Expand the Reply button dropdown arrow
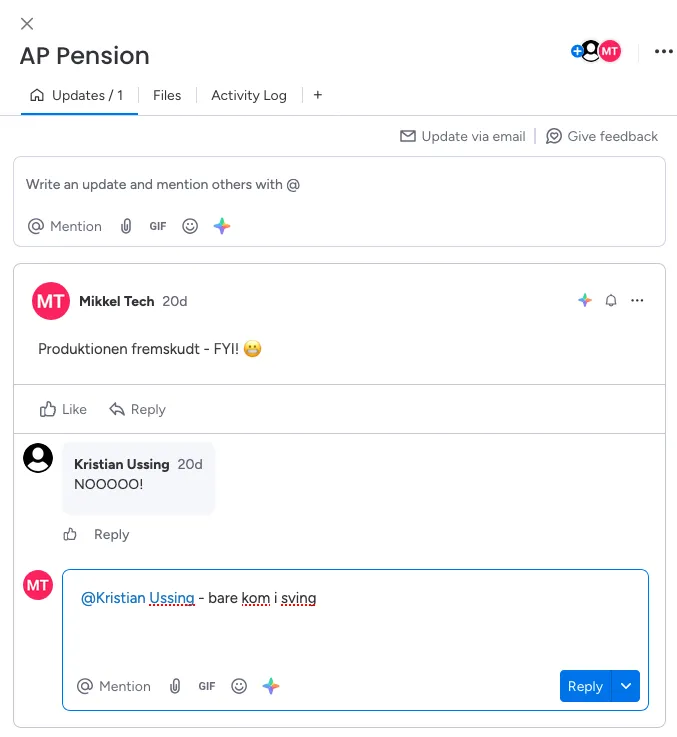The height and width of the screenshot is (737, 677). tap(626, 686)
